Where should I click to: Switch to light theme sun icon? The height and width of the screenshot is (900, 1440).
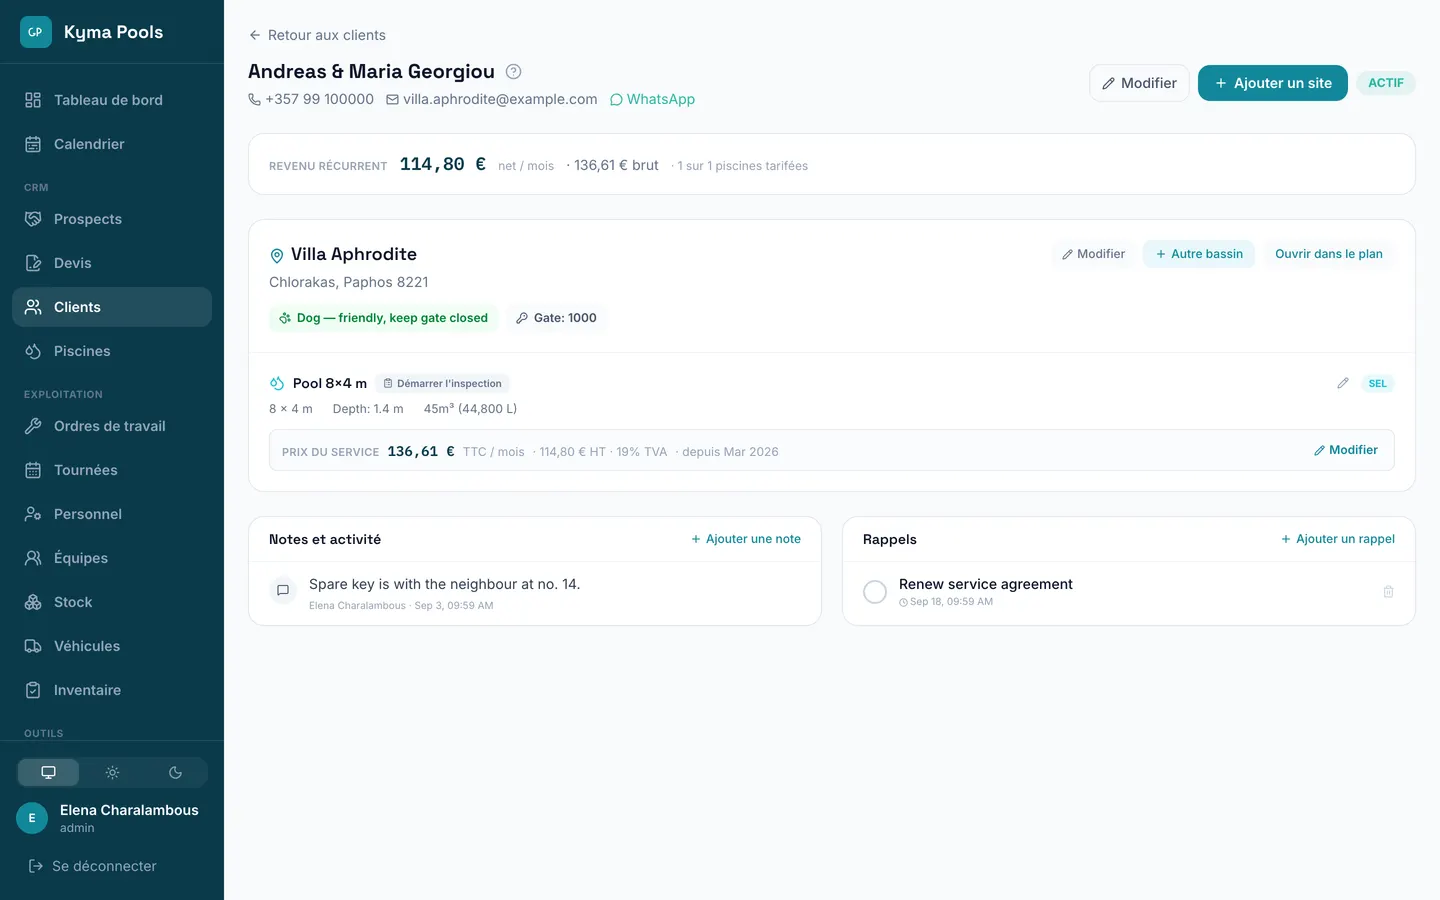click(x=112, y=772)
